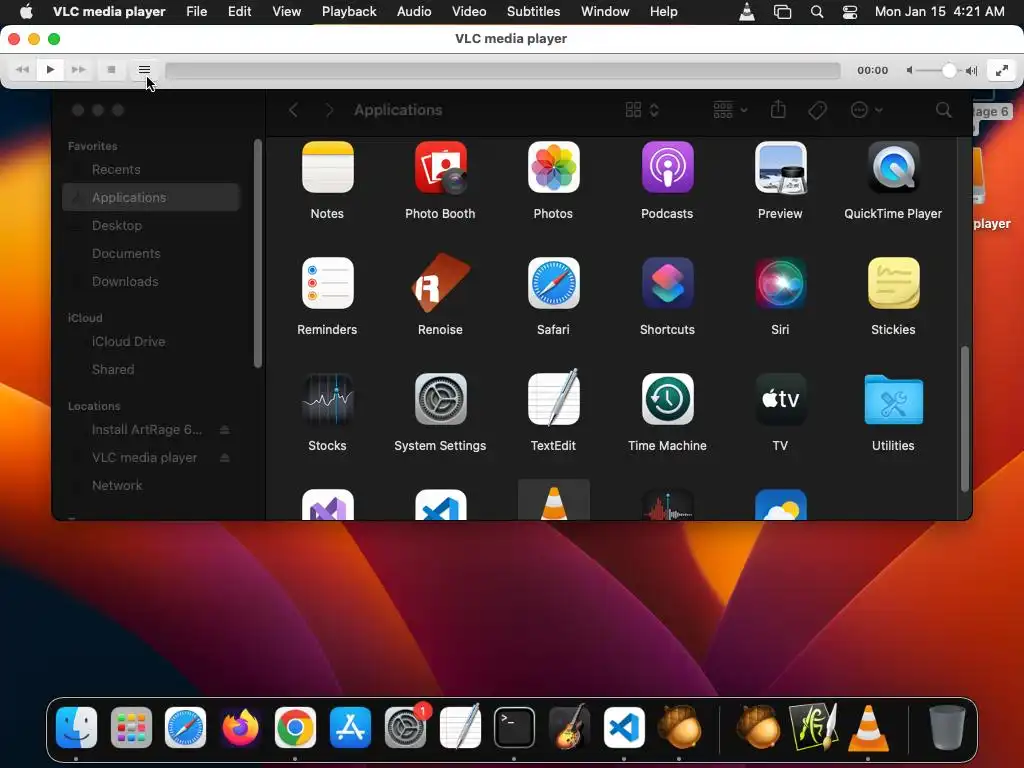This screenshot has width=1024, height=768.
Task: Open the Playback menu
Action: coord(349,12)
